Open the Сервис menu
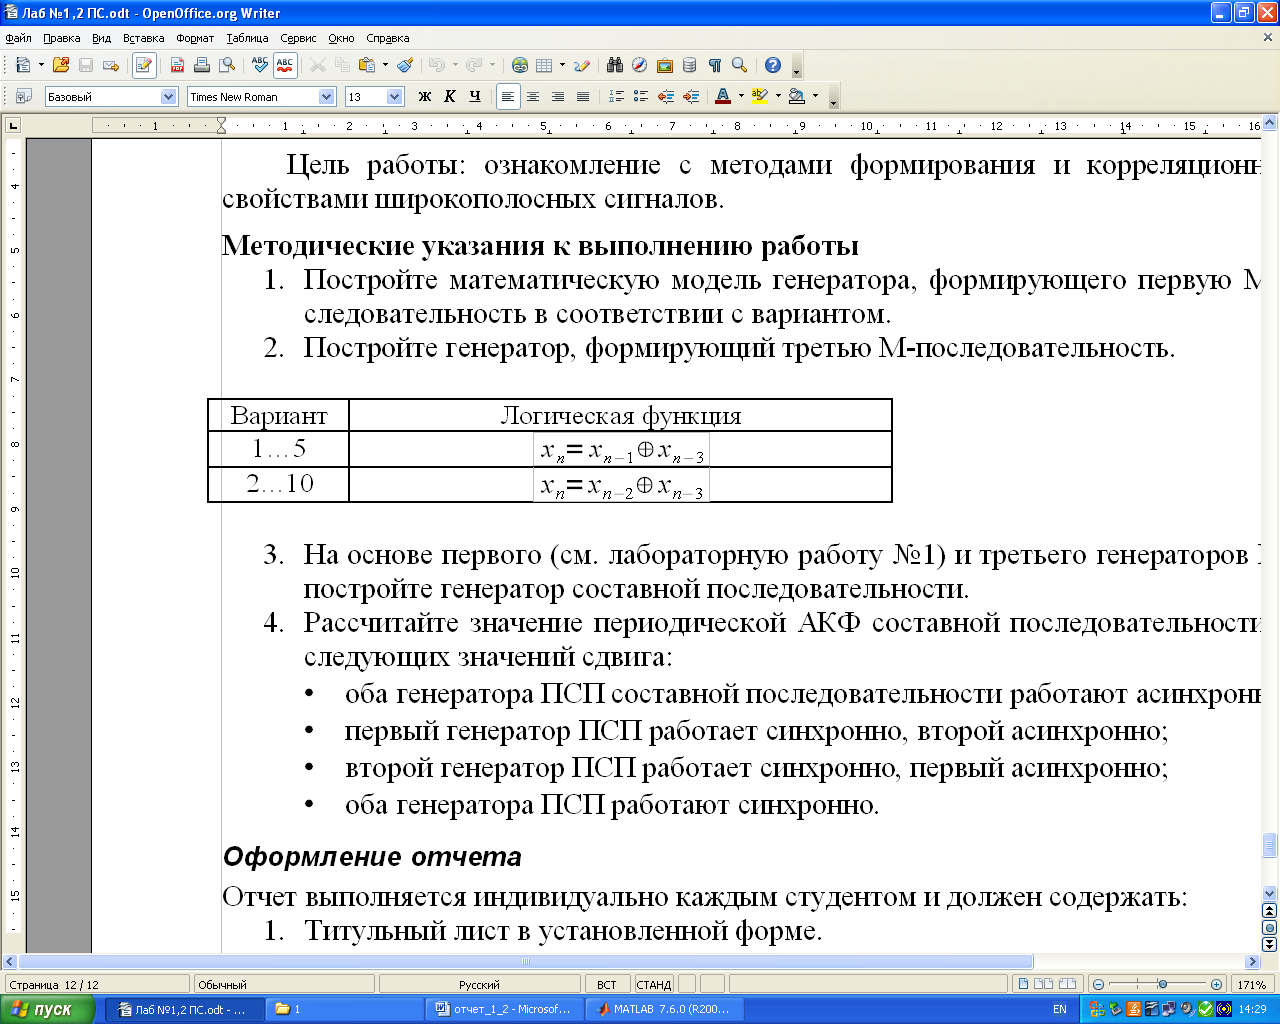1280x1024 pixels. click(x=298, y=38)
